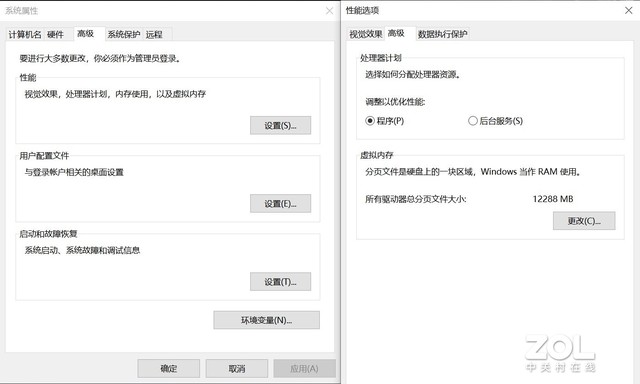Click 设置(E) button under 用户配置文件
Viewport: 640px width, 384px height.
280,203
